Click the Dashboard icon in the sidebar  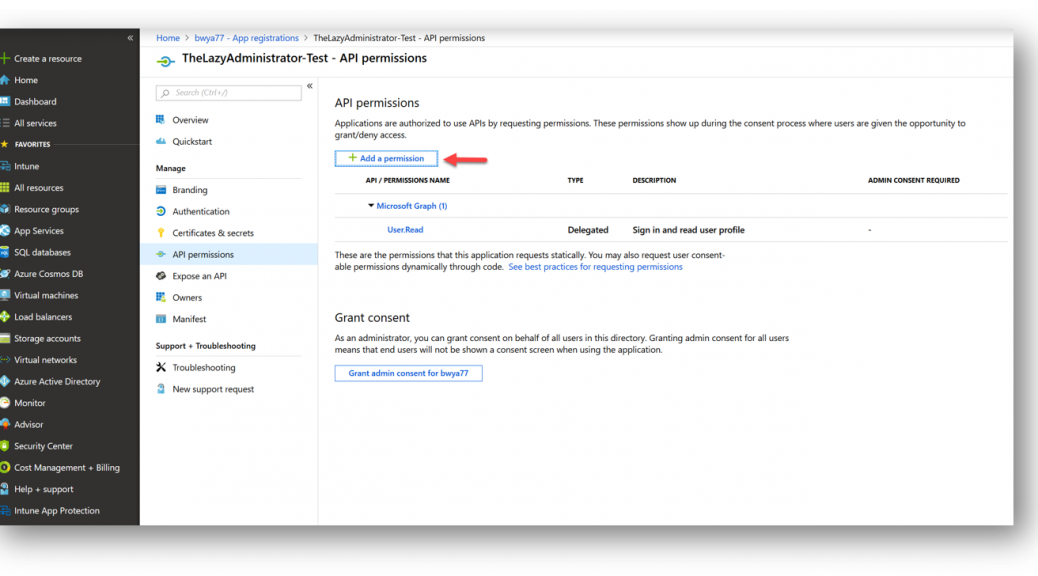click(5, 101)
